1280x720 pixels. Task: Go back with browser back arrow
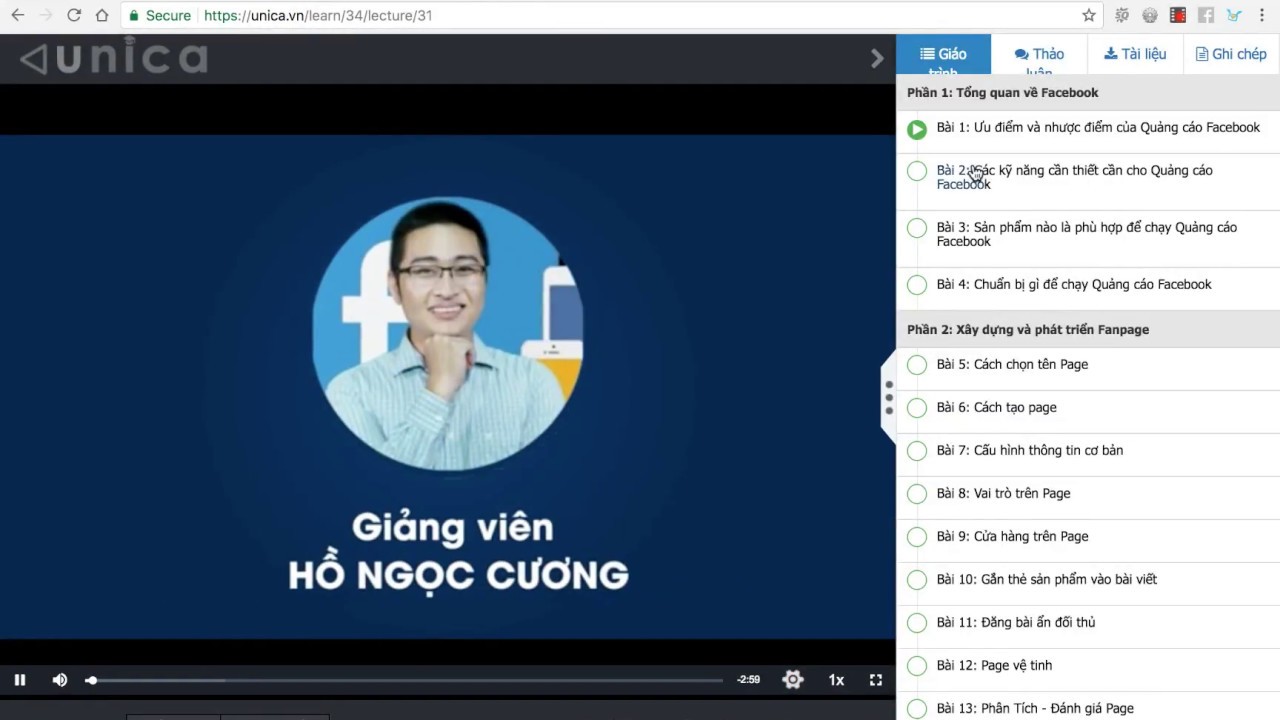point(17,15)
